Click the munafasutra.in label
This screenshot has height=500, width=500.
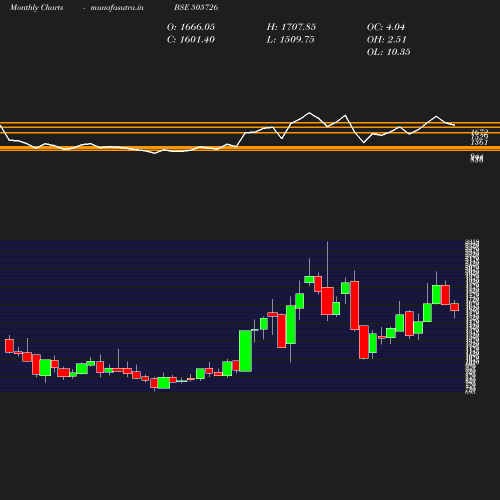tap(117, 7)
